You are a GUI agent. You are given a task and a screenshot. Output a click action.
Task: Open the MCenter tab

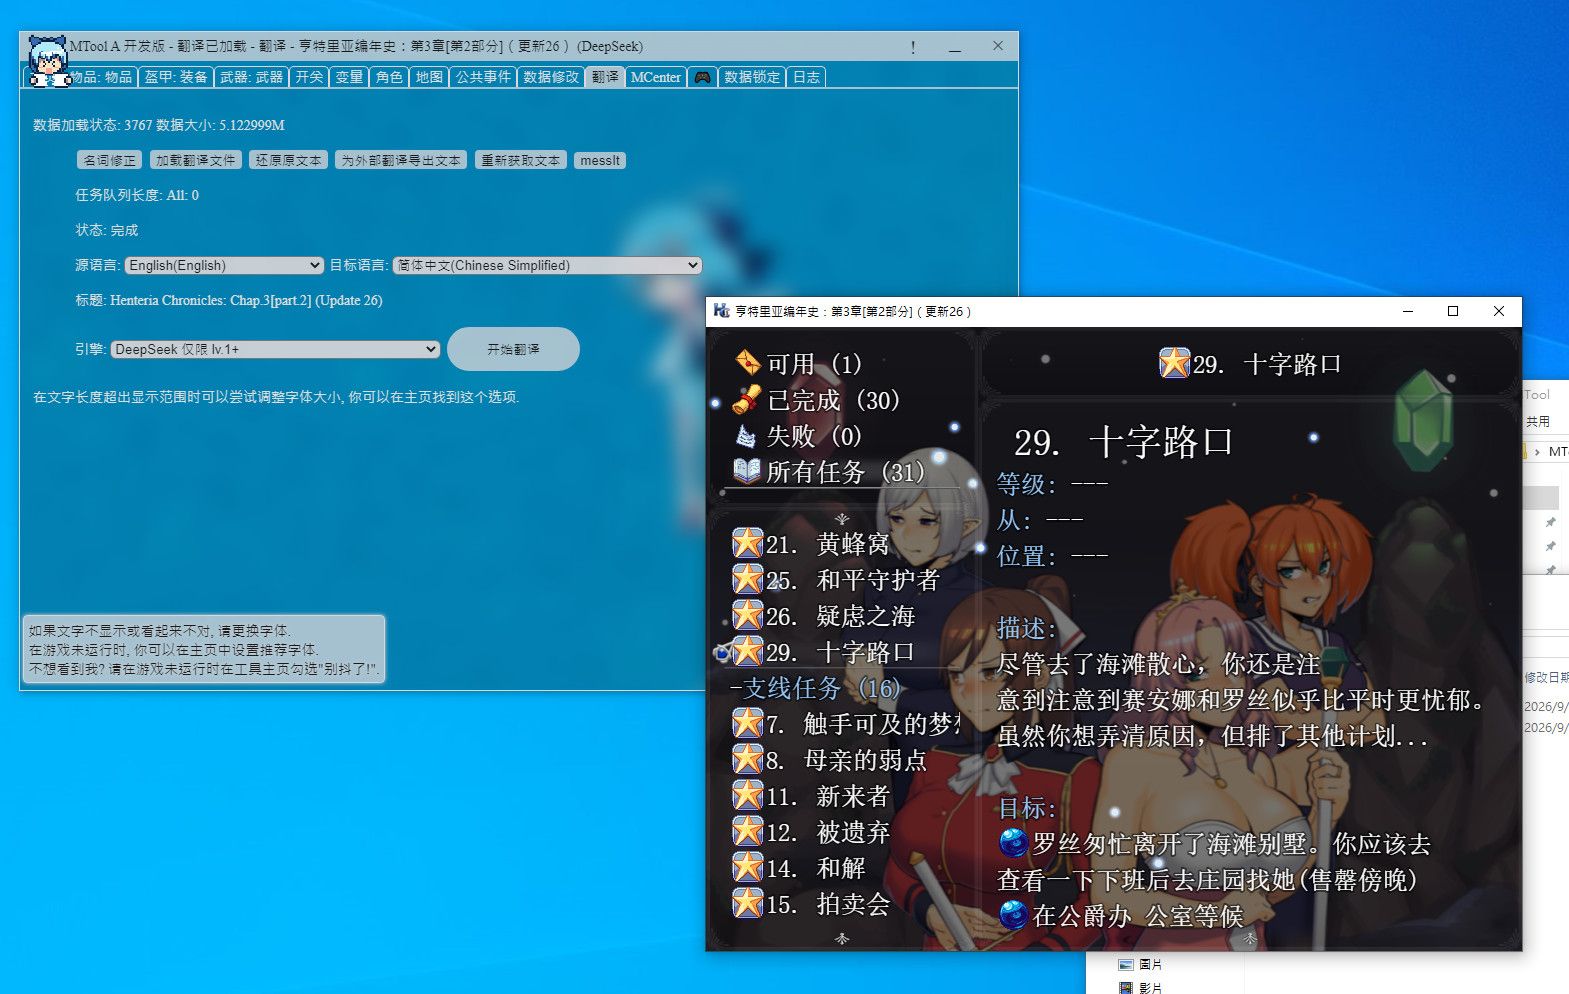(x=656, y=77)
